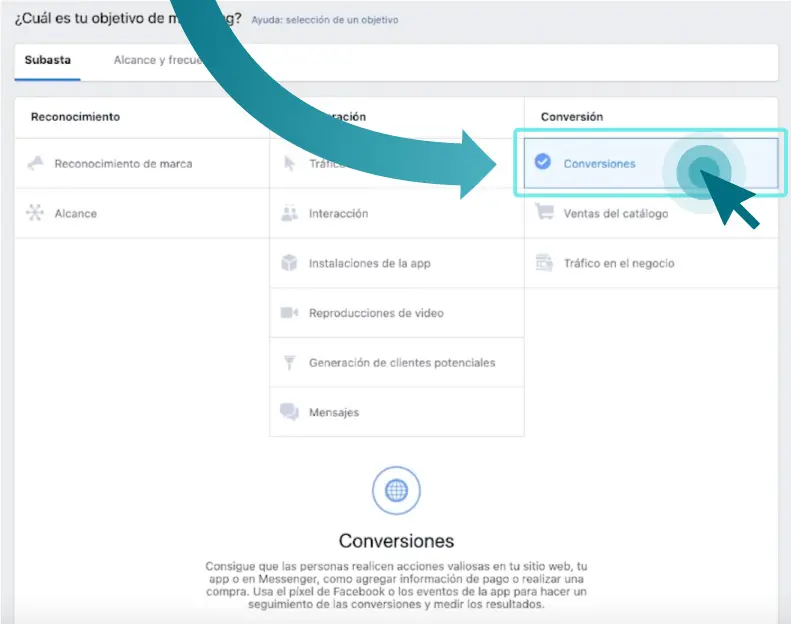Viewport: 791px width, 624px height.
Task: Select Generación de clientes potenciales
Action: (x=402, y=363)
